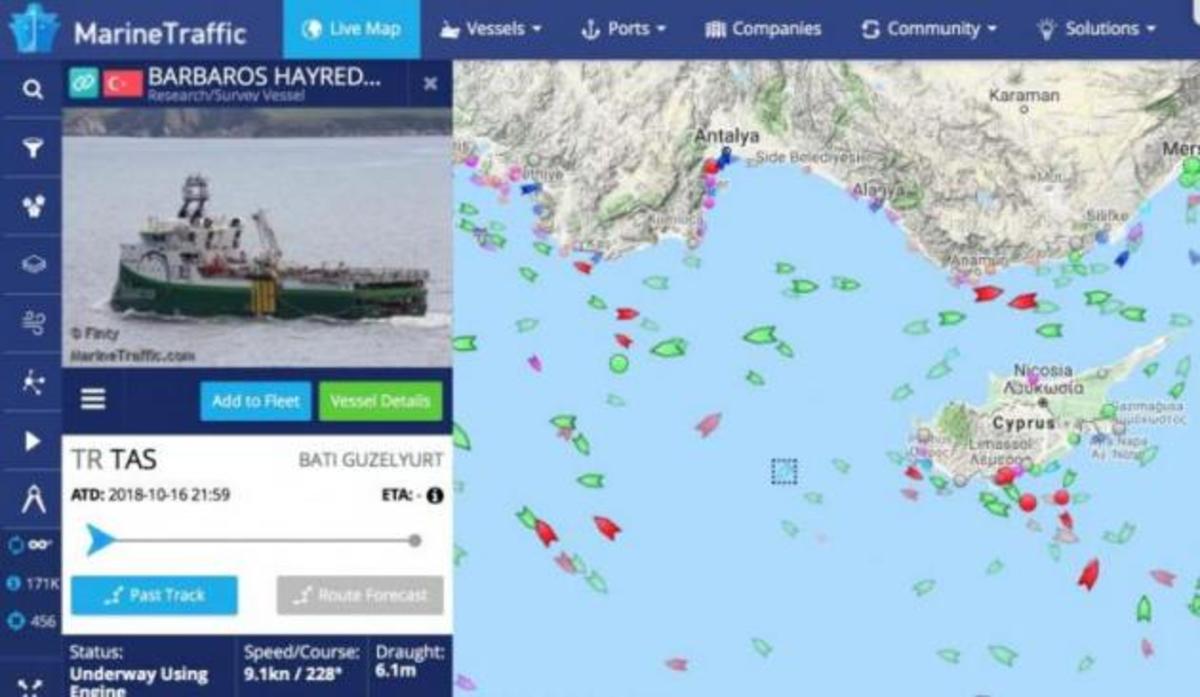
Task: Open the Companies menu item
Action: (763, 29)
